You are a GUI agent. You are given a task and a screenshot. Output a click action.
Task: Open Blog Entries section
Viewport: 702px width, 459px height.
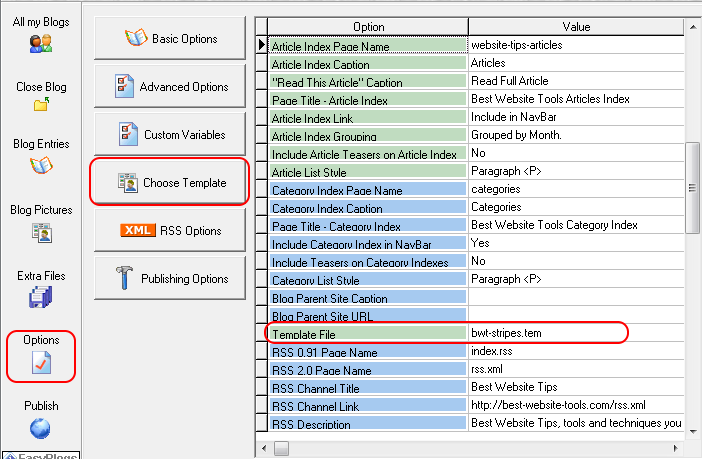coord(41,164)
